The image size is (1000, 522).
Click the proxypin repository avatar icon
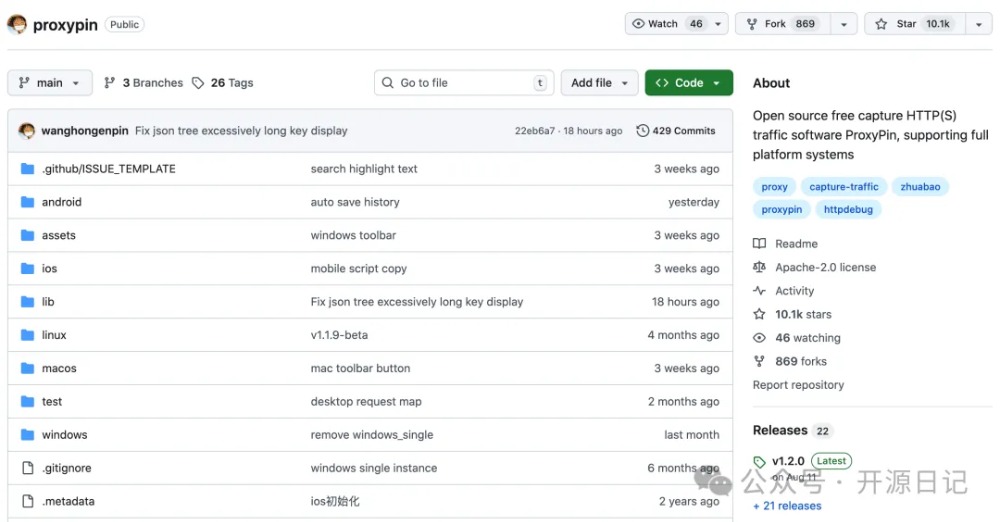pyautogui.click(x=17, y=24)
